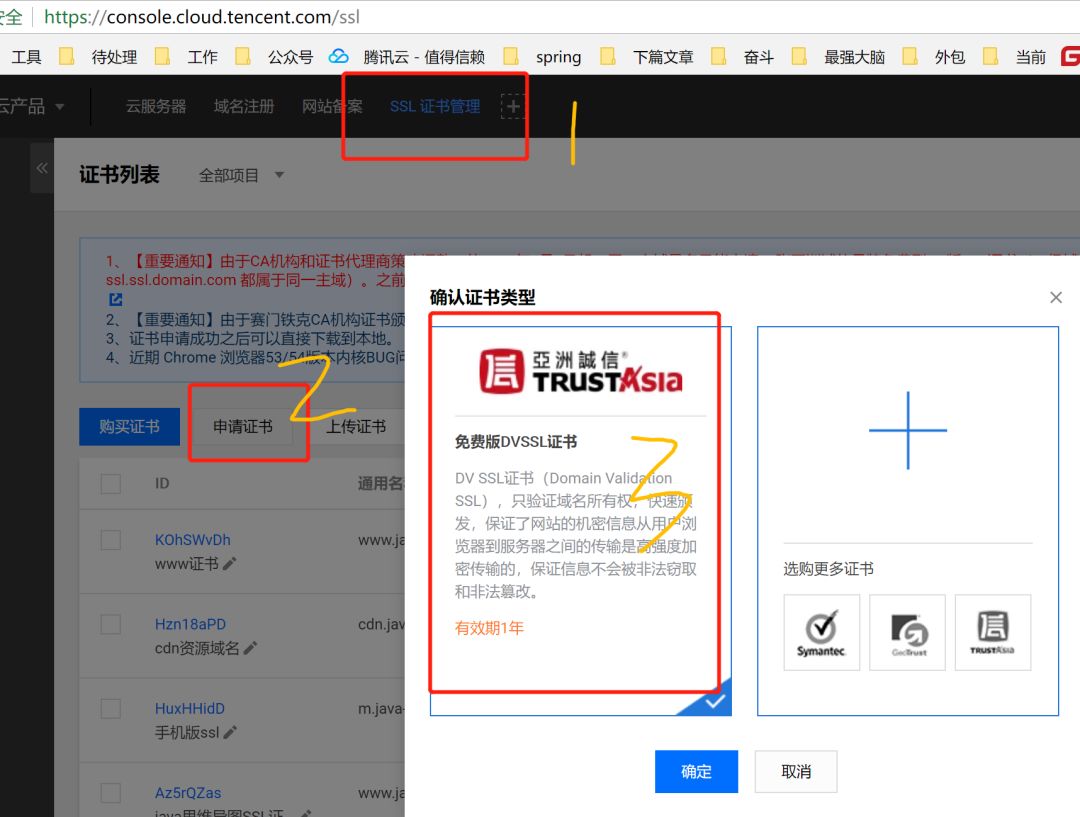The width and height of the screenshot is (1080, 817).
Task: Open the 最强大脑 bookmark folder
Action: pyautogui.click(x=838, y=56)
